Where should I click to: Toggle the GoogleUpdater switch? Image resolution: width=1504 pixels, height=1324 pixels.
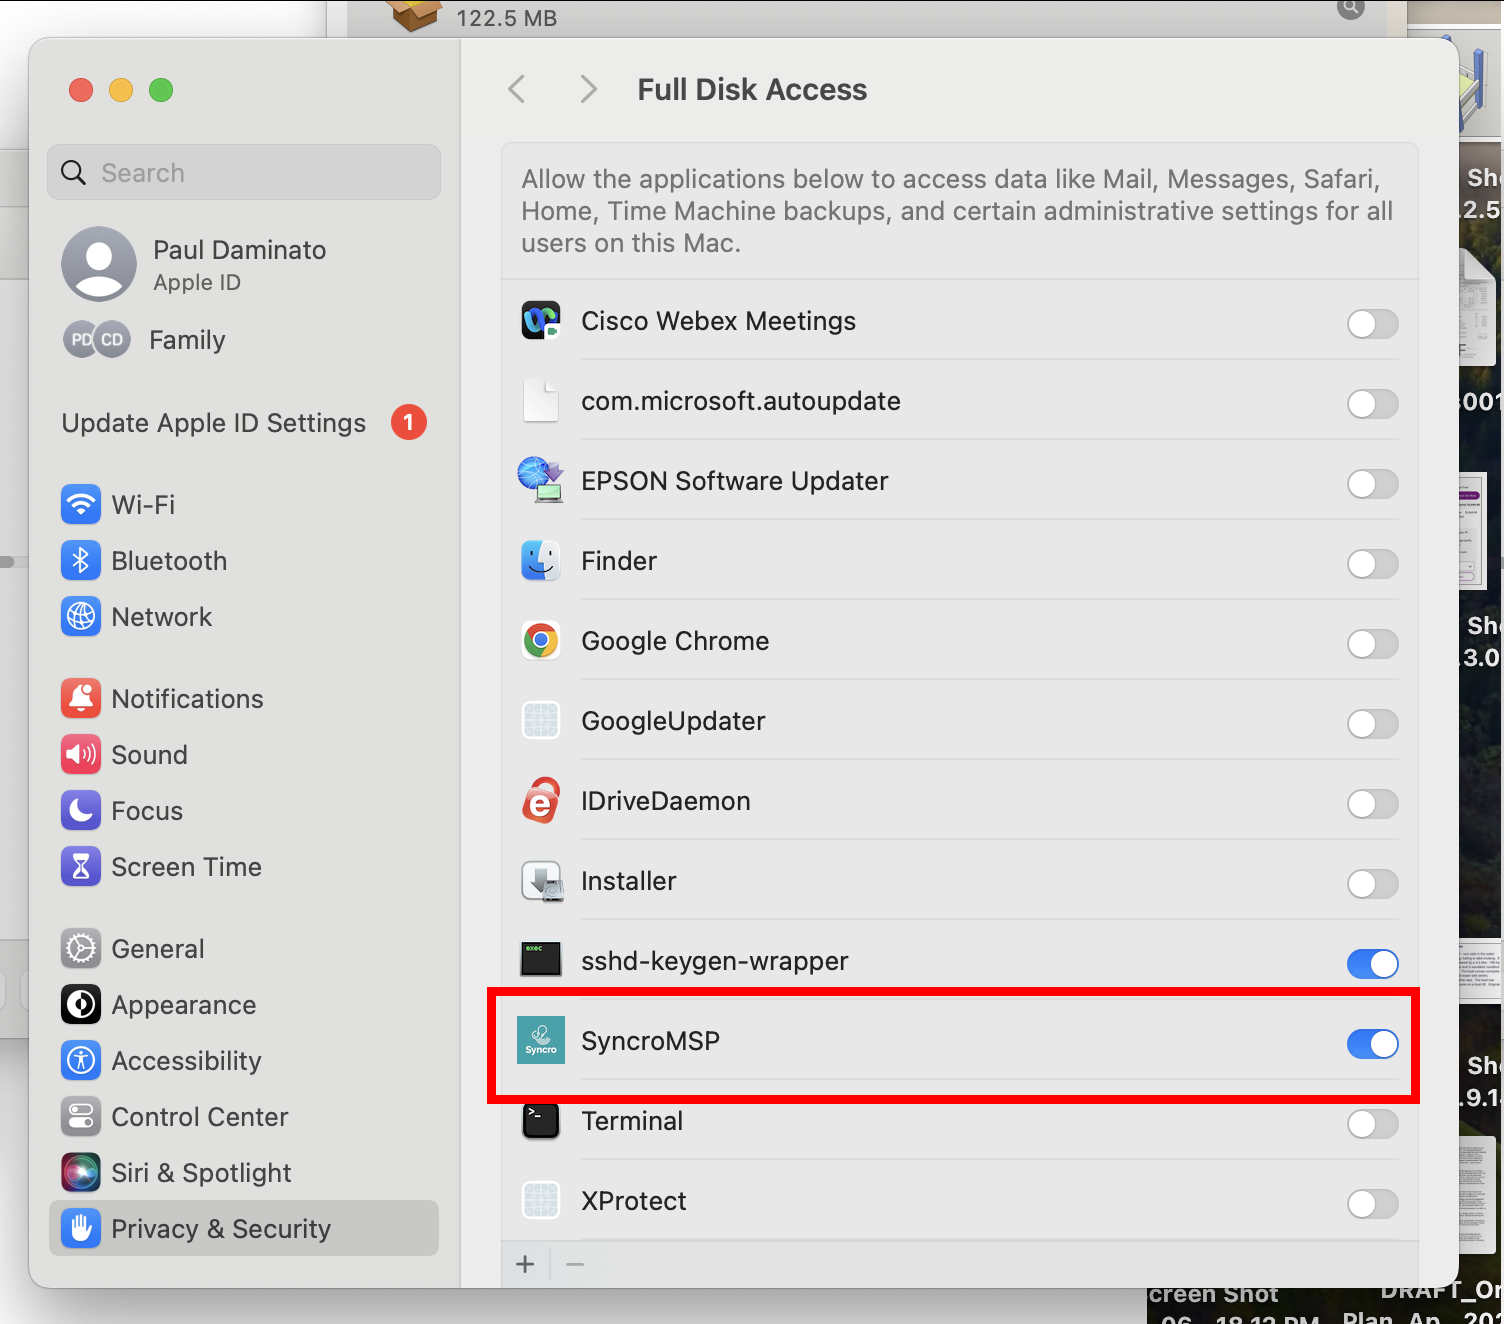click(1372, 724)
